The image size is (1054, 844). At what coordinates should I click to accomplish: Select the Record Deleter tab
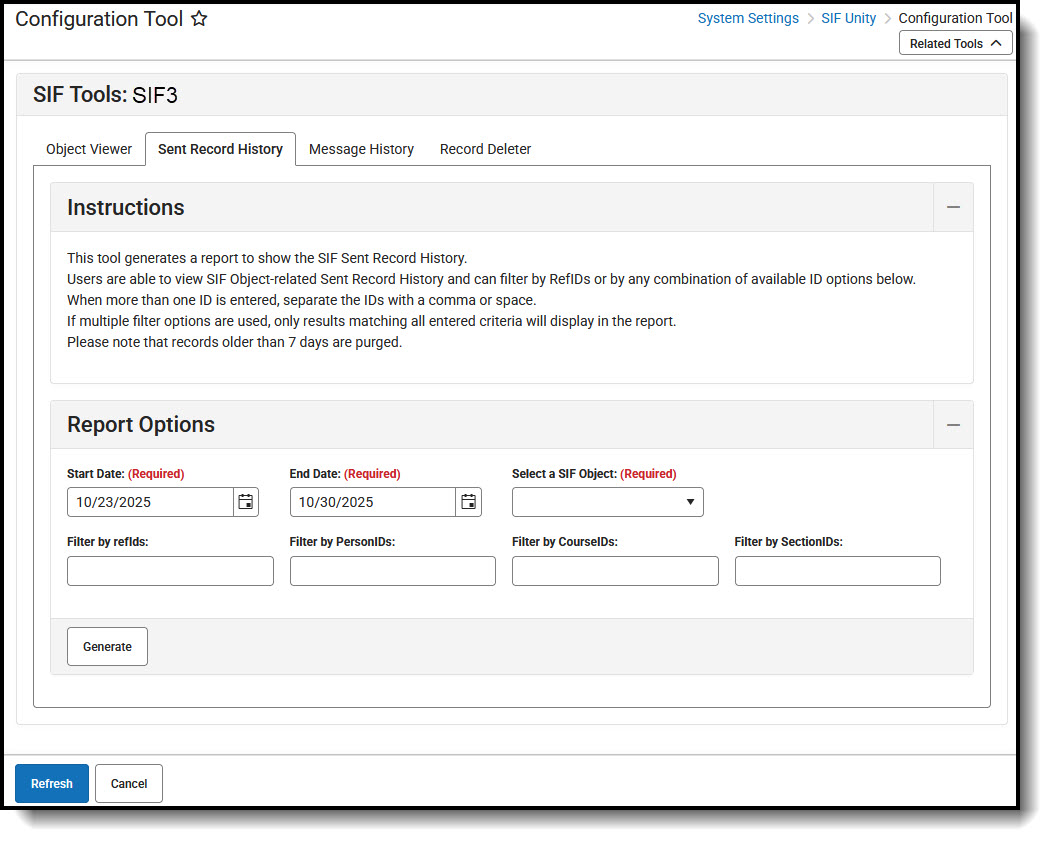(x=485, y=149)
